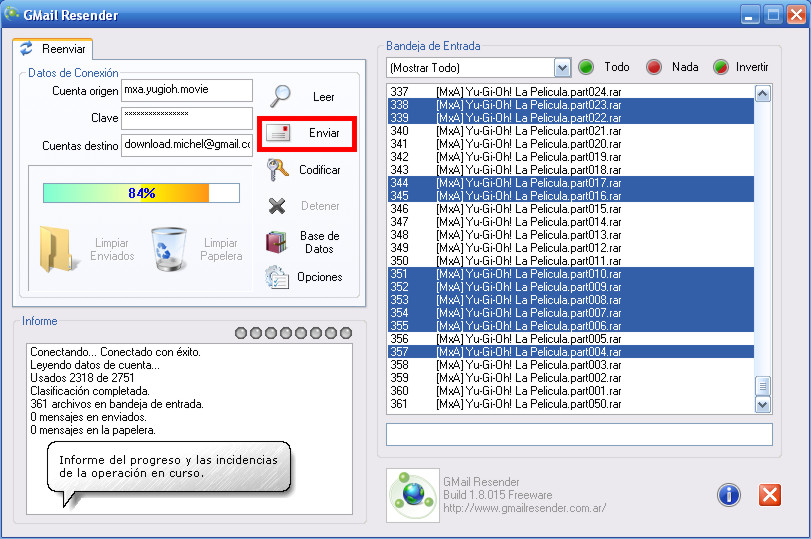Viewport: 811px width, 539px height.
Task: Switch to the Reenviar tab
Action: tap(53, 49)
